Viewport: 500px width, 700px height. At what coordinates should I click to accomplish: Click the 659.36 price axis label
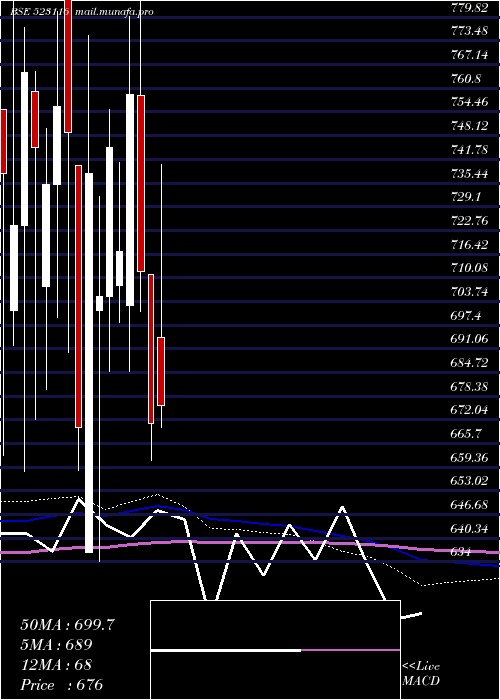pyautogui.click(x=469, y=458)
